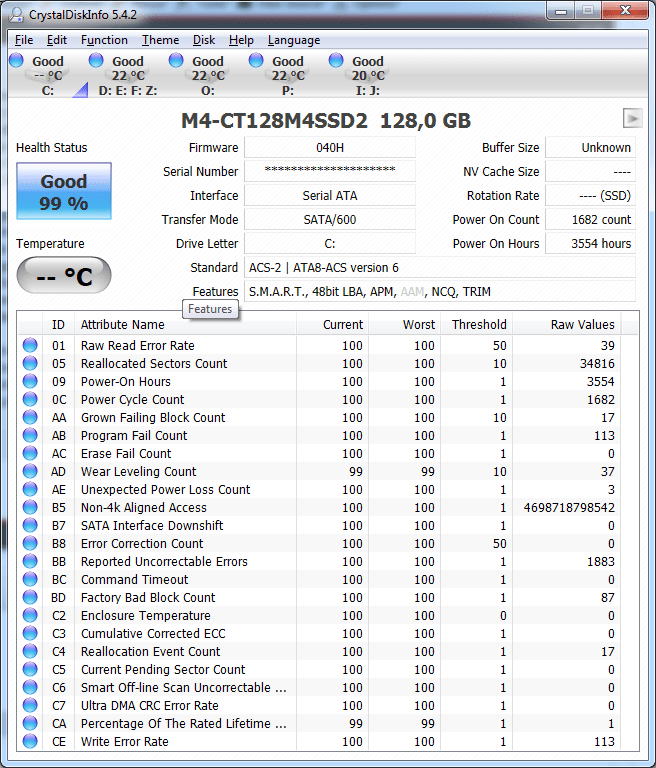Image resolution: width=656 pixels, height=768 pixels.
Task: Click the Power On Count field
Action: [590, 219]
